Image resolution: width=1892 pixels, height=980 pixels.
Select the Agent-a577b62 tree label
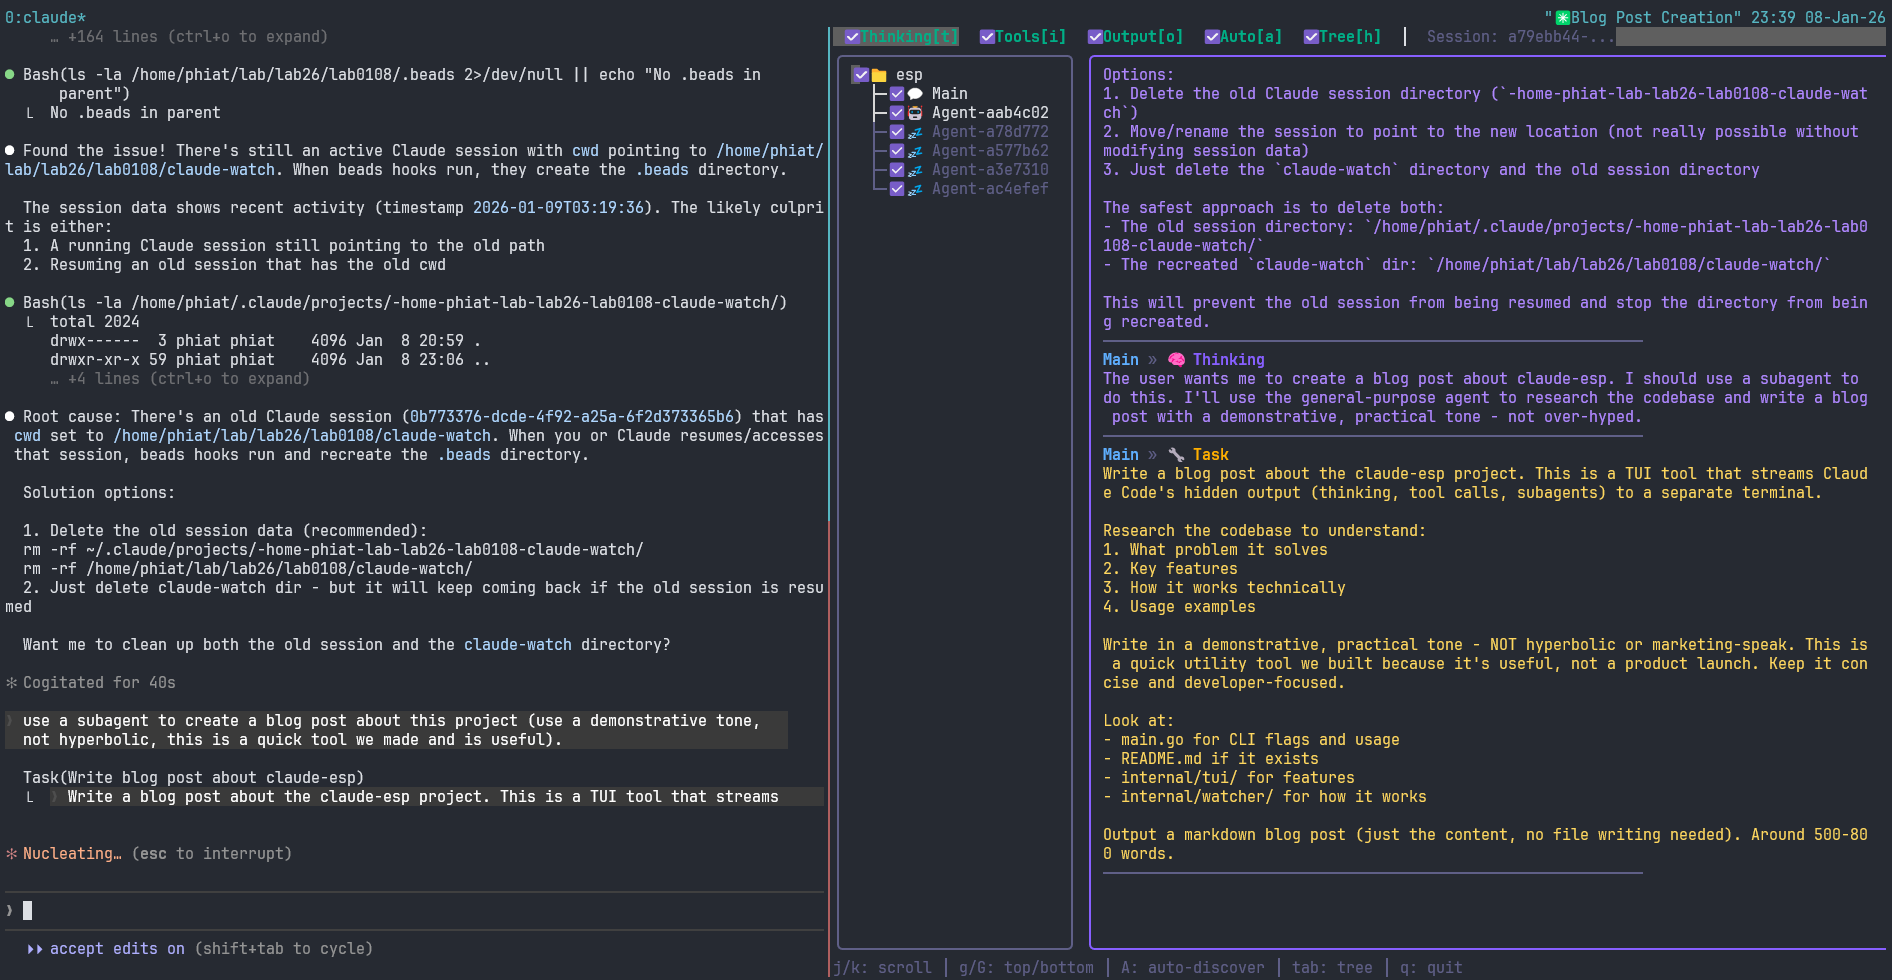[990, 151]
